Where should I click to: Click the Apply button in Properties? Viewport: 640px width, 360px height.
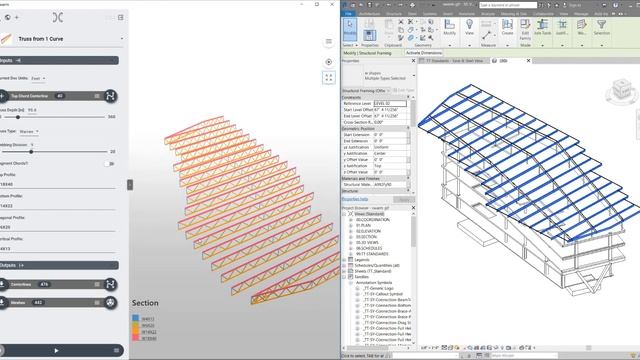point(404,200)
